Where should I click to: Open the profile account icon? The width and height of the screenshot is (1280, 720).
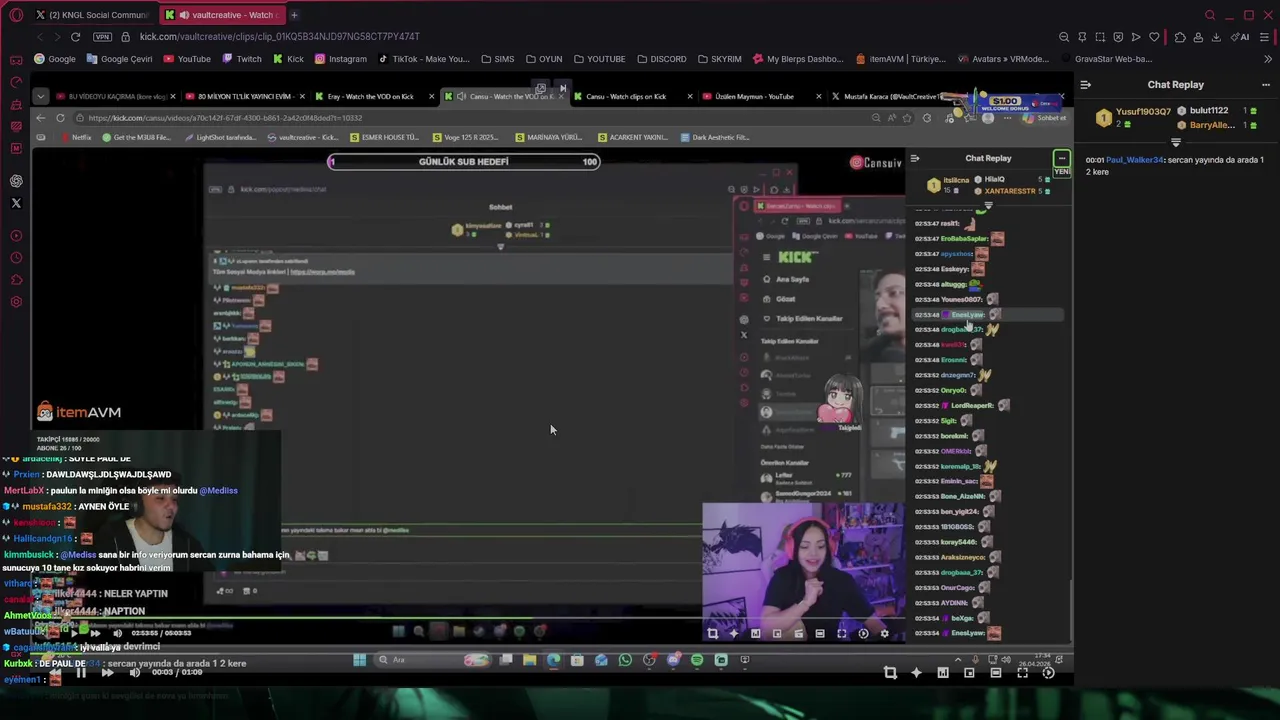coord(1198,37)
